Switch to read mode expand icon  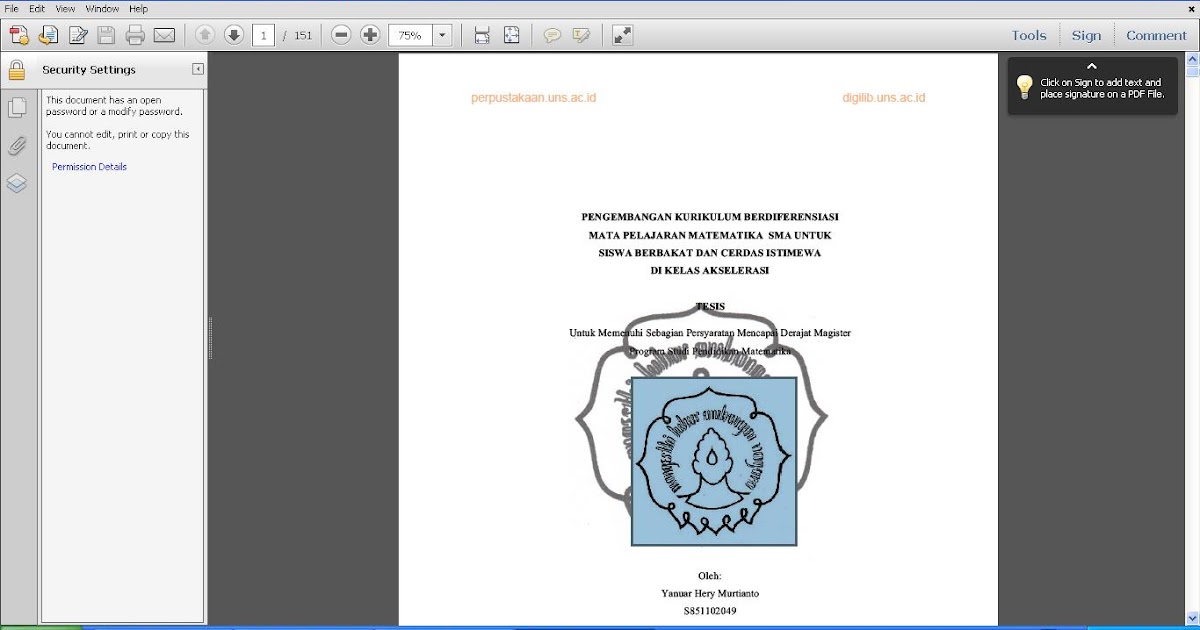pyautogui.click(x=622, y=35)
